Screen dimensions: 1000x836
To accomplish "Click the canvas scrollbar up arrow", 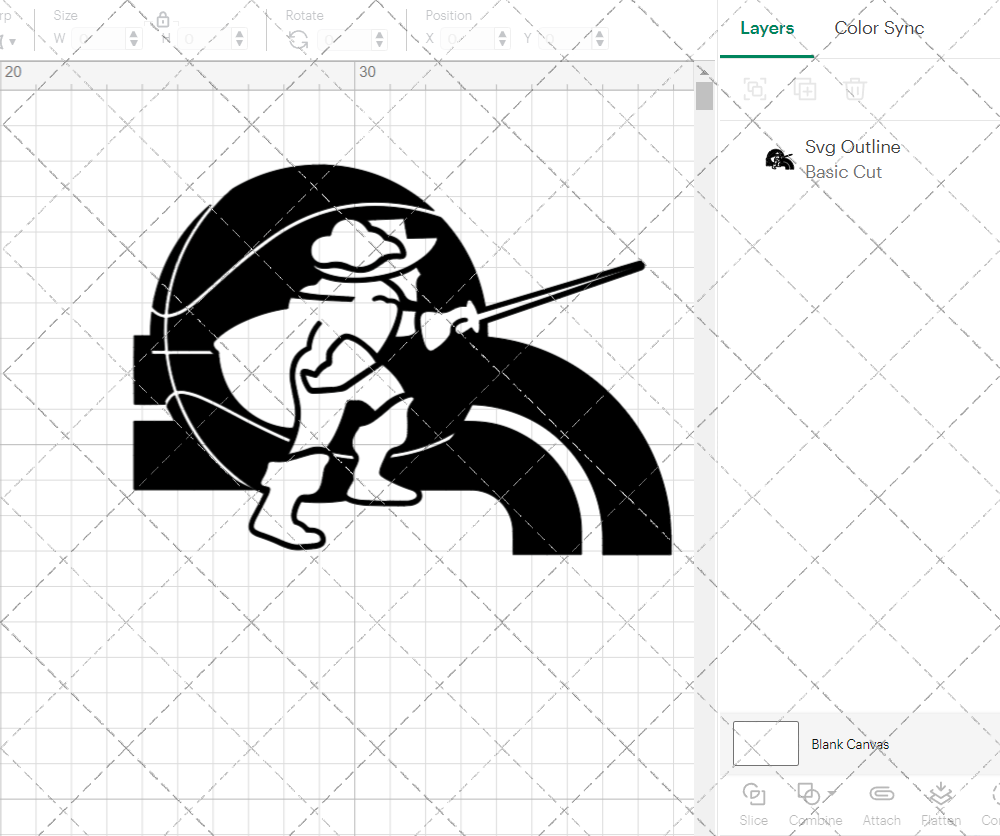I will pos(703,71).
